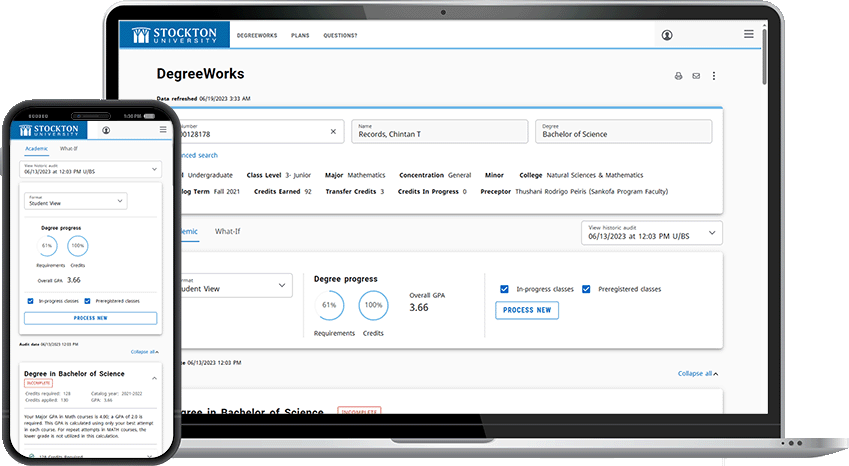
Task: Click Degree in Bachelor of Science heading on phone
Action: (x=74, y=374)
